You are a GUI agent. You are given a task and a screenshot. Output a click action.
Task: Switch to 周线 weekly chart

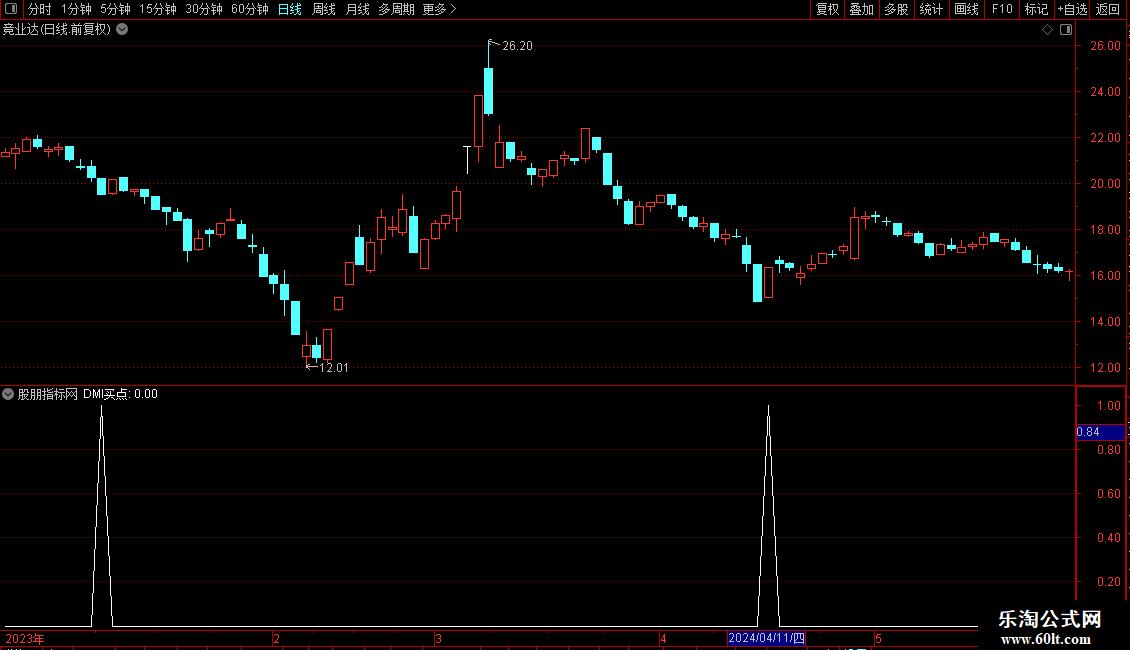(x=324, y=9)
